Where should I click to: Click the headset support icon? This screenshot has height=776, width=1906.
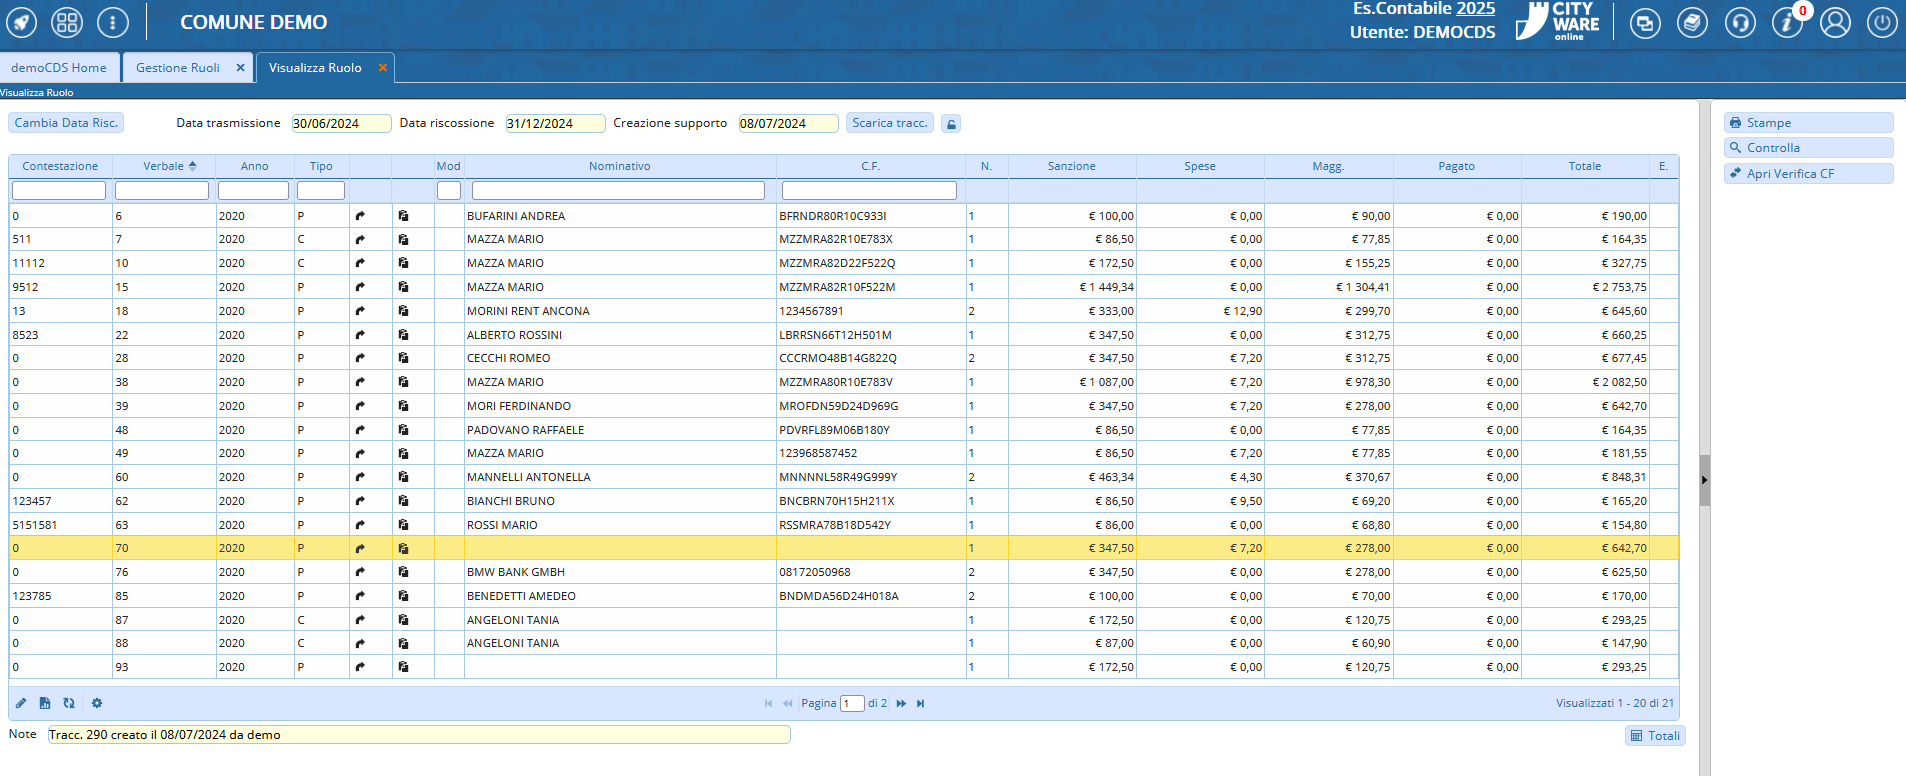coord(1740,22)
